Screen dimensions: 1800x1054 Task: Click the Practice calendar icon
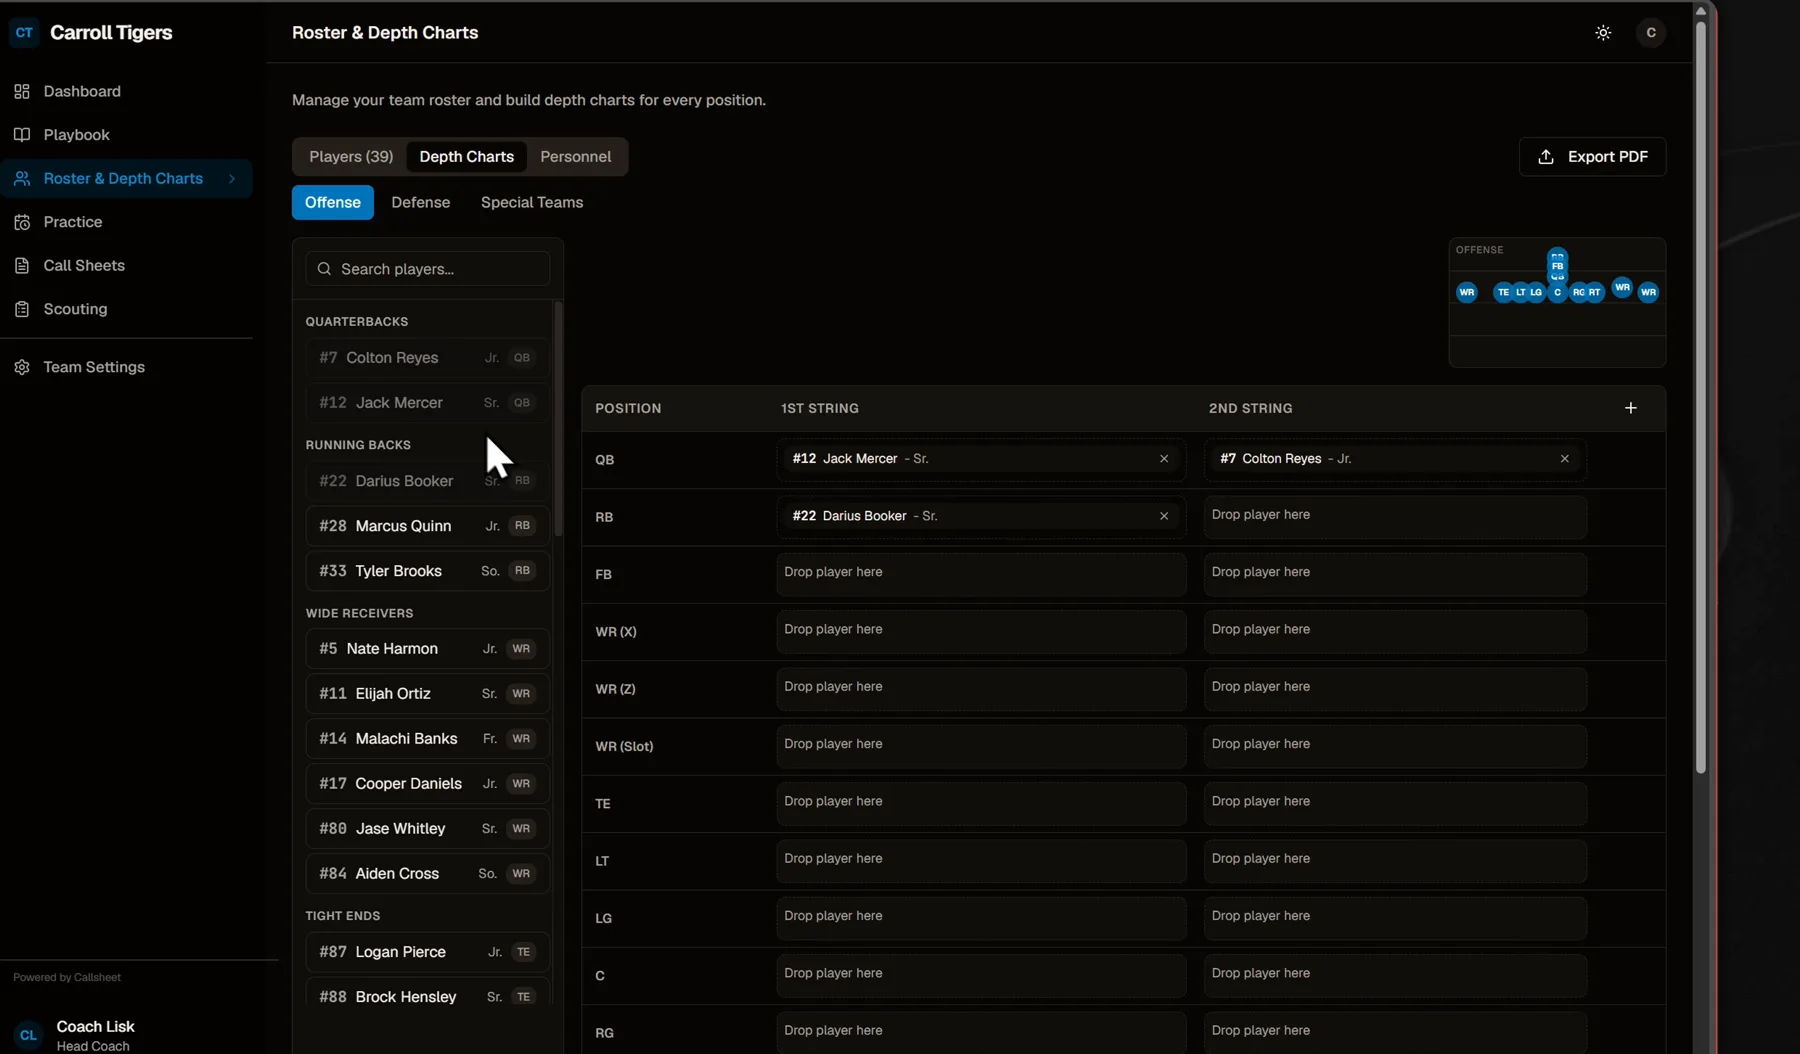(x=22, y=222)
